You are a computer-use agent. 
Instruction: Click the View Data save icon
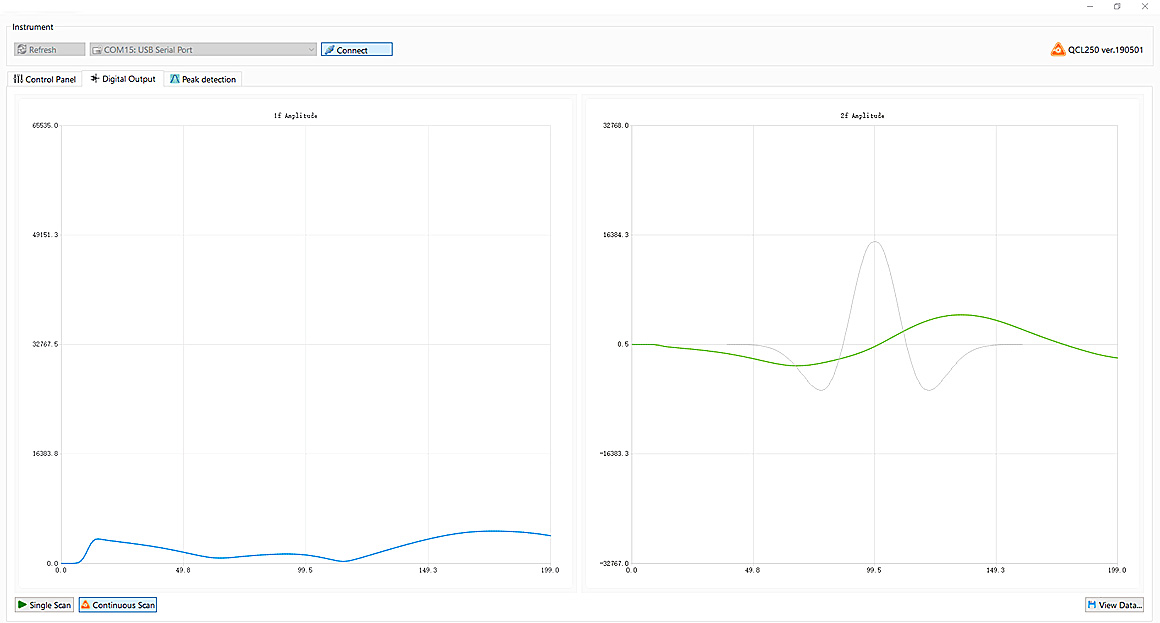1092,605
